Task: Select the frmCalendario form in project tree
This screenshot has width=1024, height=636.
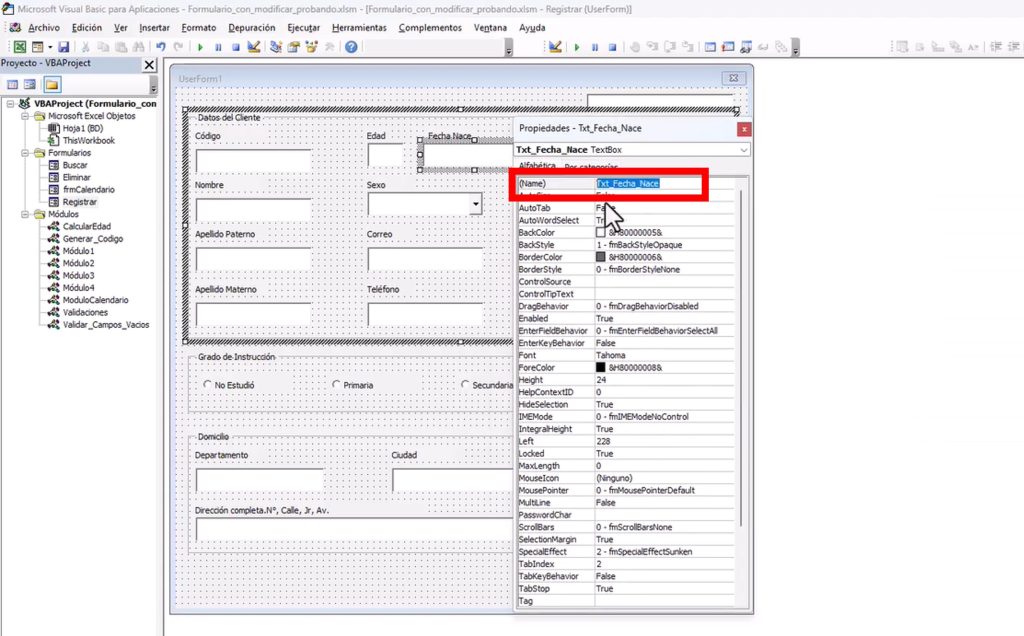Action: 88,189
